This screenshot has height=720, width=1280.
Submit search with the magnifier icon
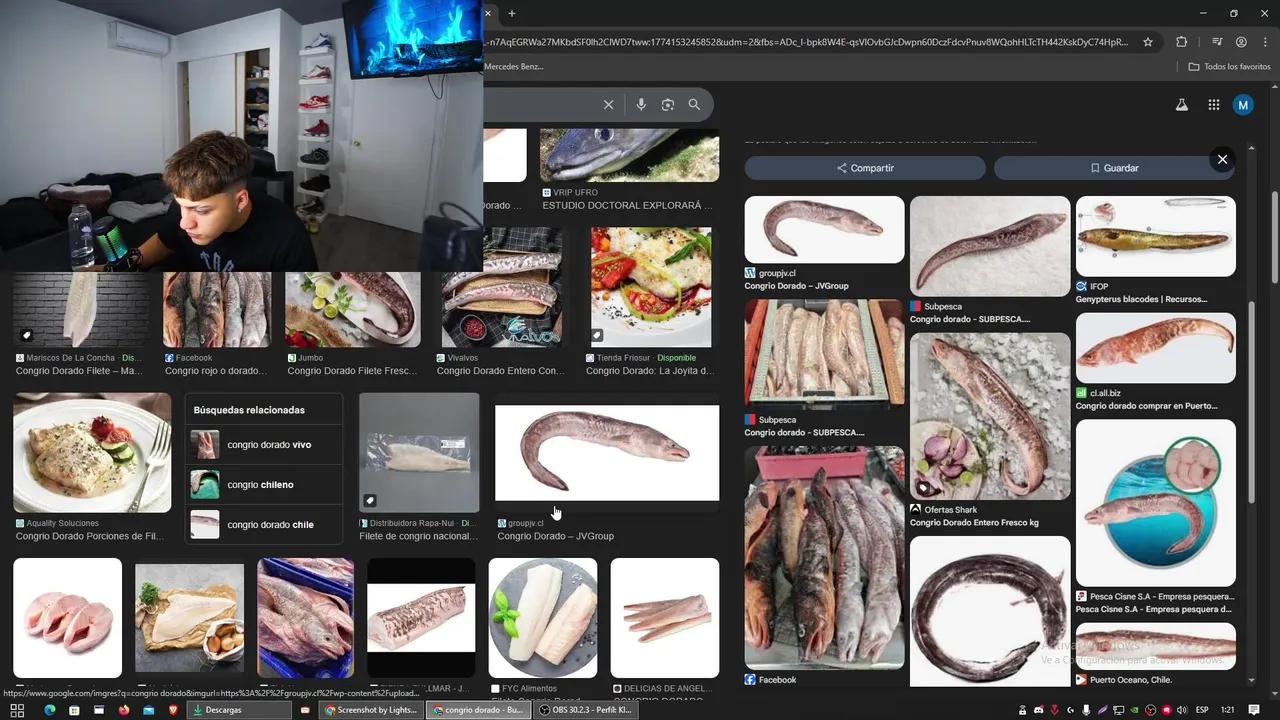coord(694,105)
